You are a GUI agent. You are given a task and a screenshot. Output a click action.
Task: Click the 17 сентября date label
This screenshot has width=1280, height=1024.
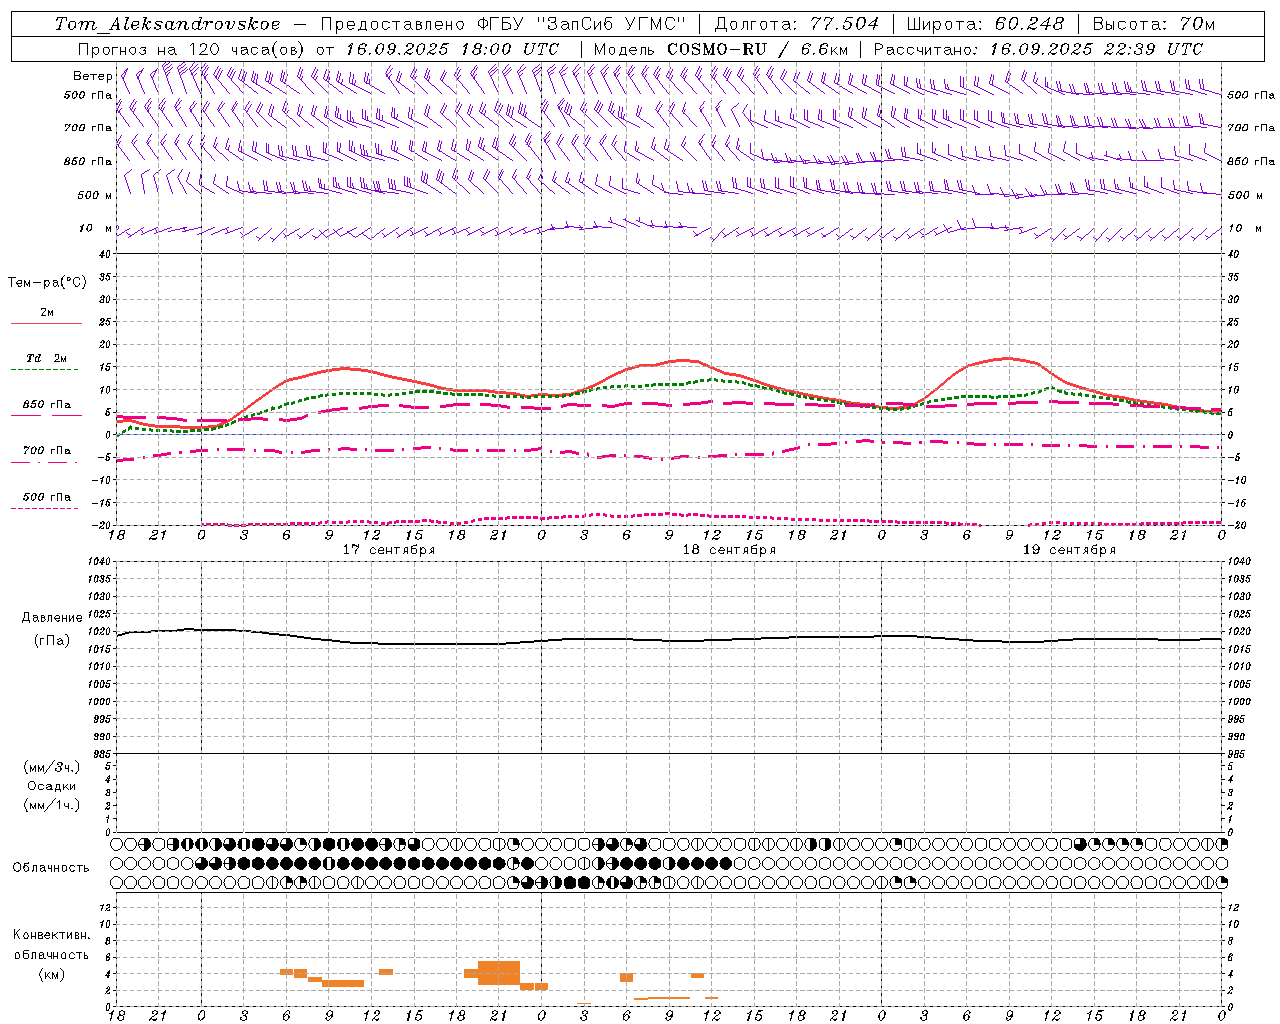(388, 550)
